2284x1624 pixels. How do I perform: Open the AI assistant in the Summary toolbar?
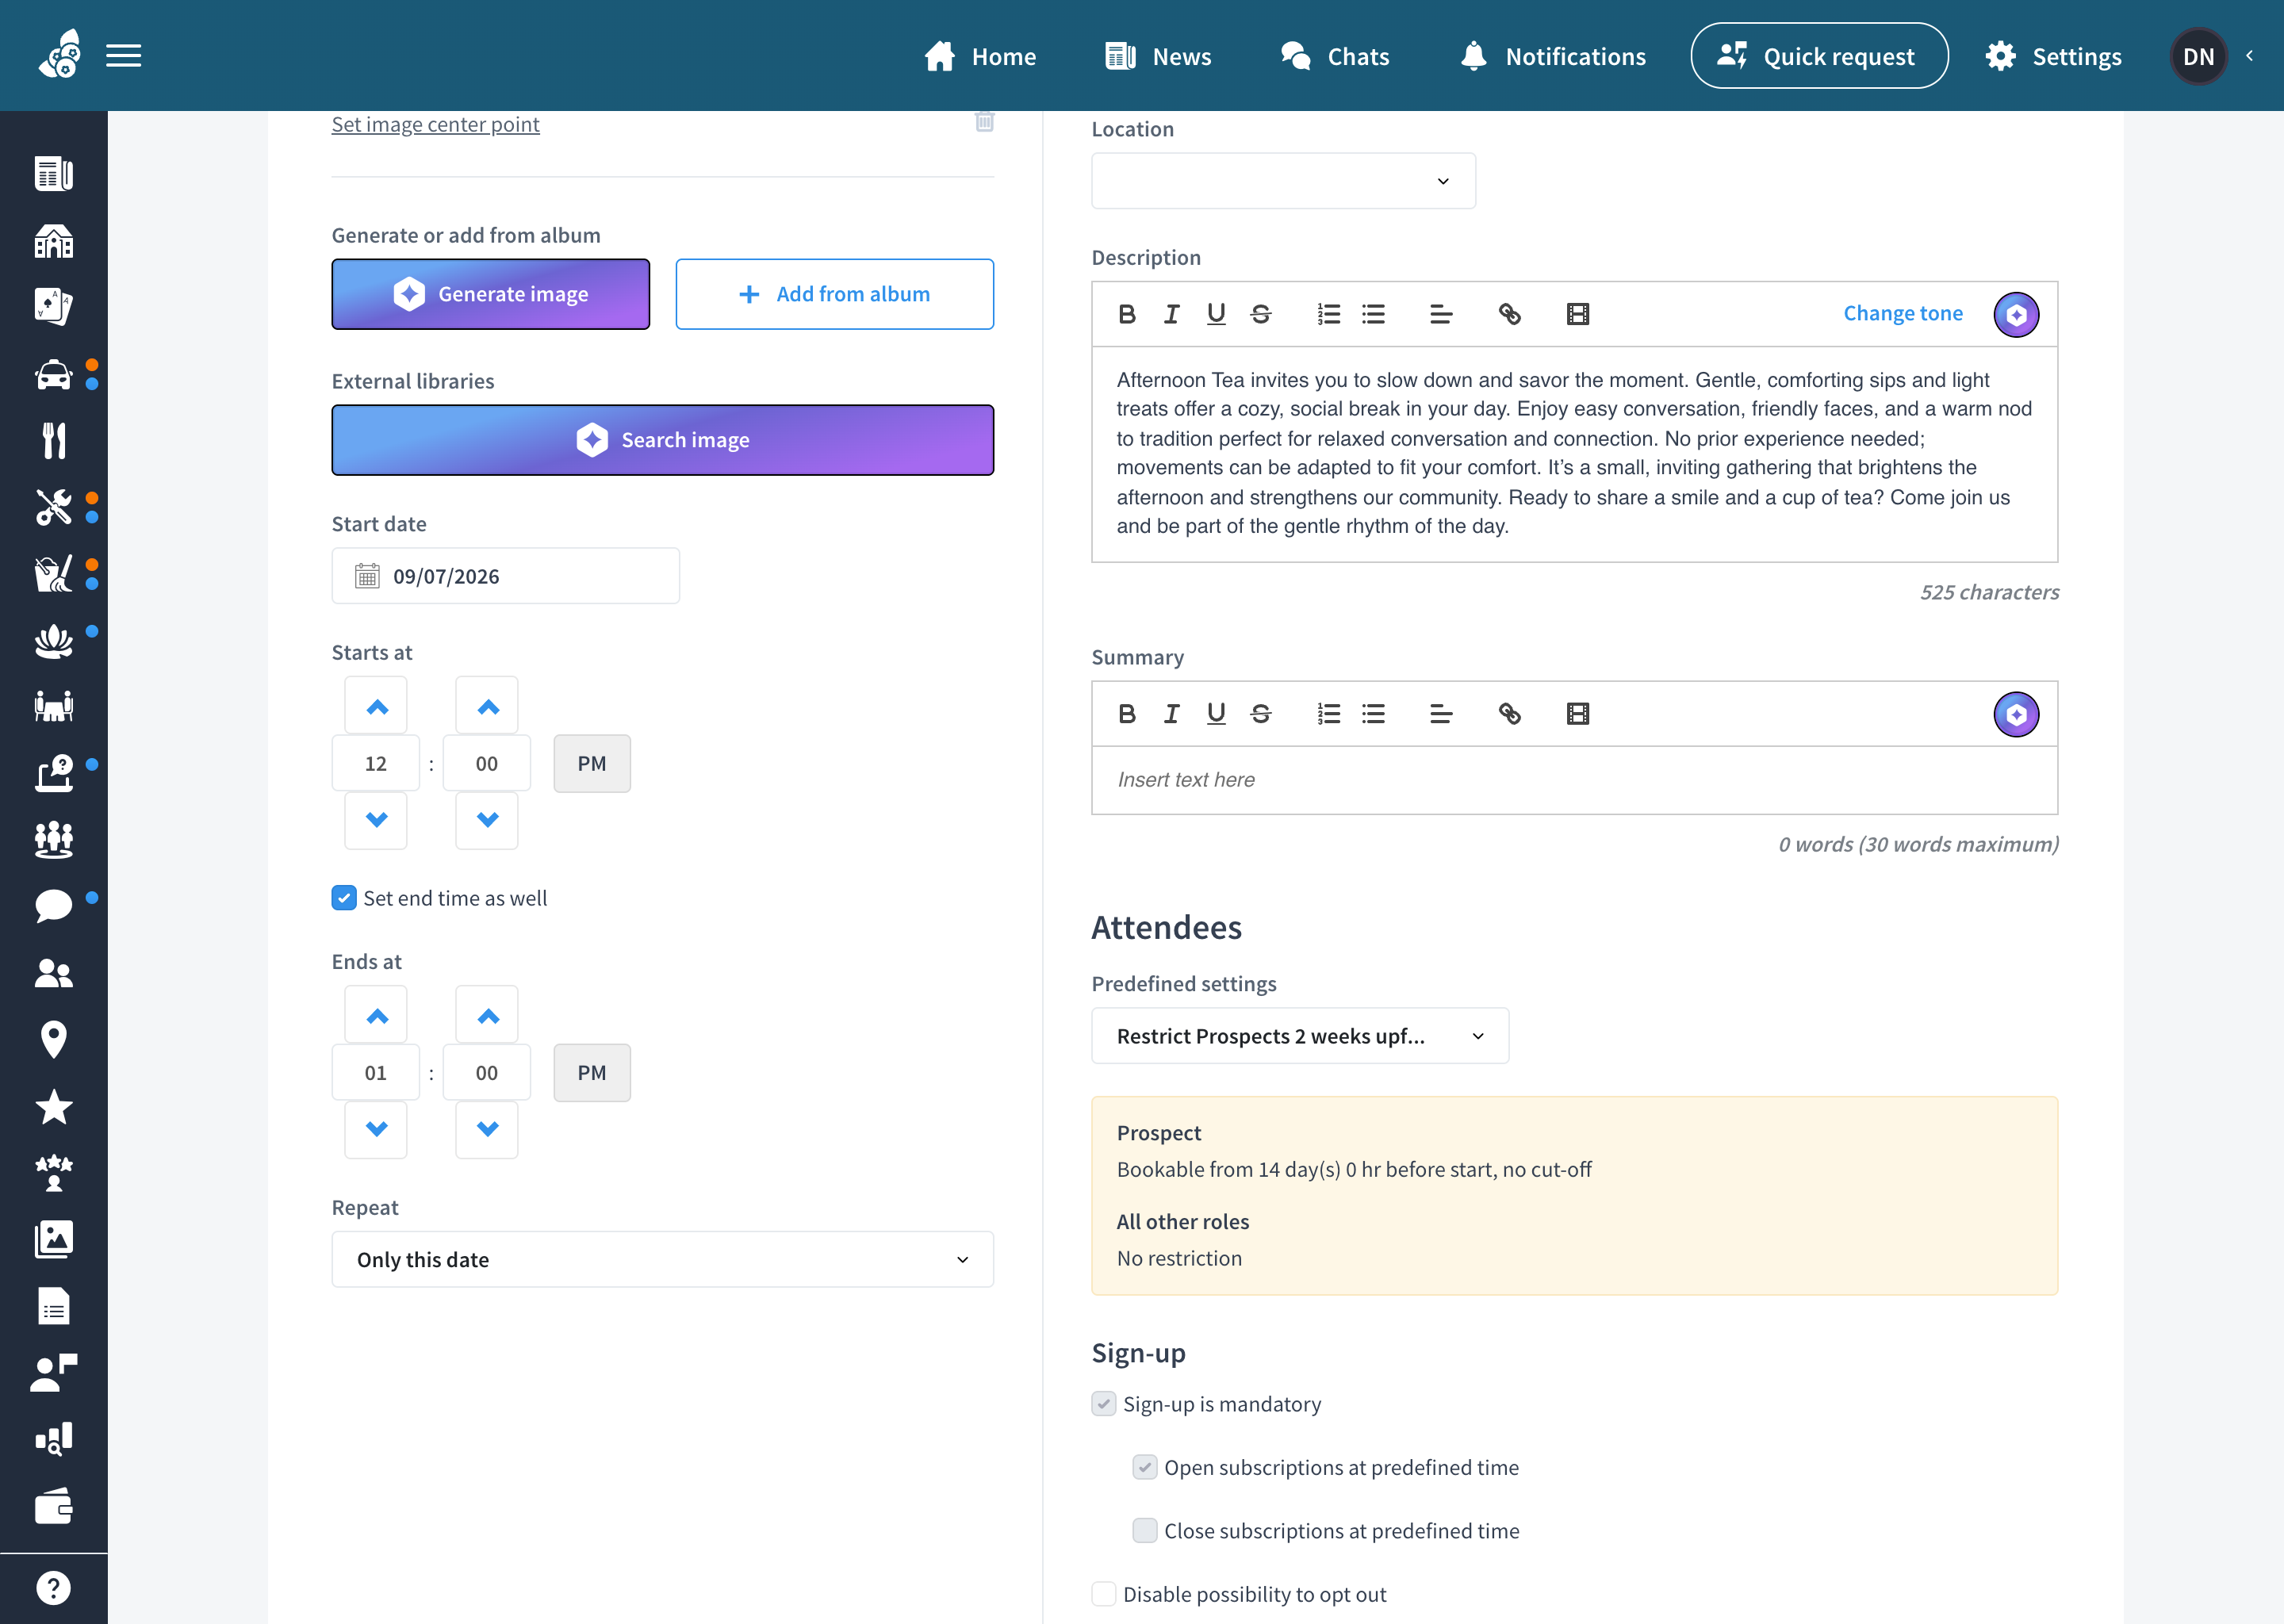click(2016, 714)
